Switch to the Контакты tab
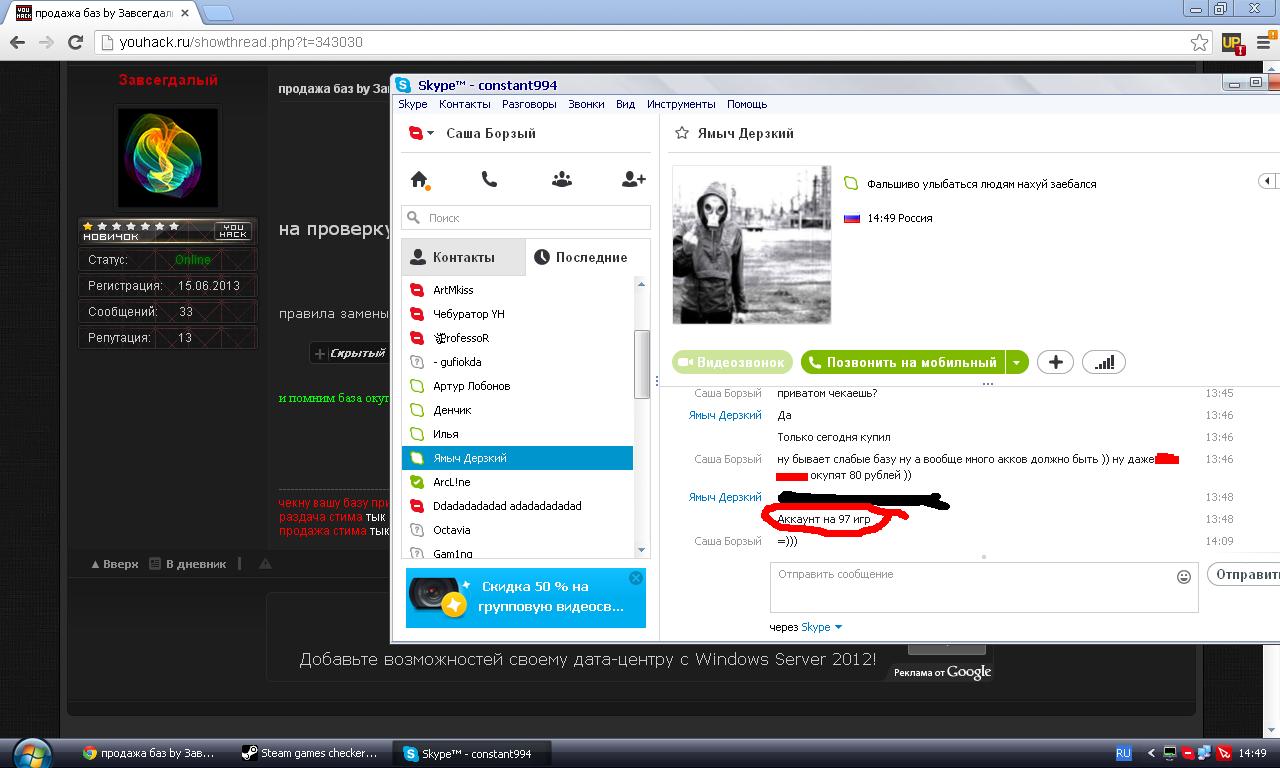The width and height of the screenshot is (1280, 768). click(x=463, y=257)
